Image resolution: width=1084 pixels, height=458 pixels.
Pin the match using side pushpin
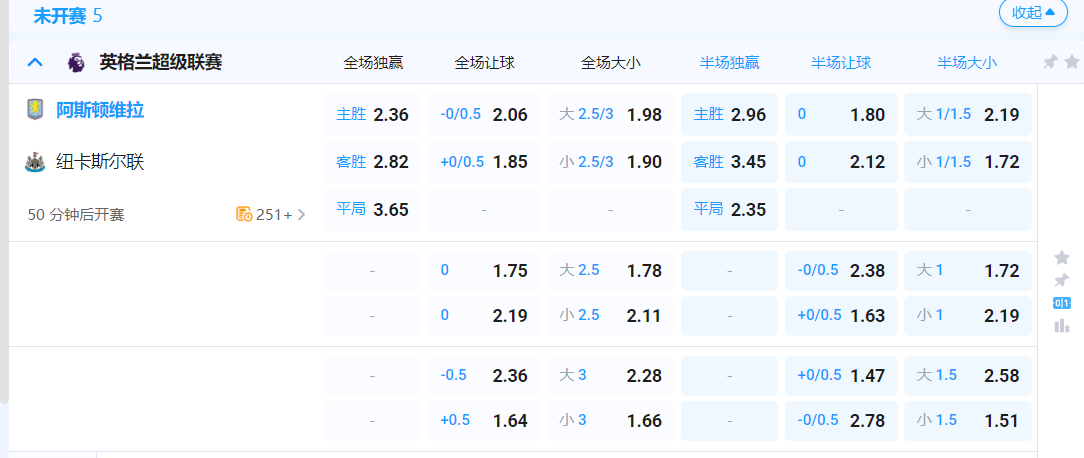1062,280
